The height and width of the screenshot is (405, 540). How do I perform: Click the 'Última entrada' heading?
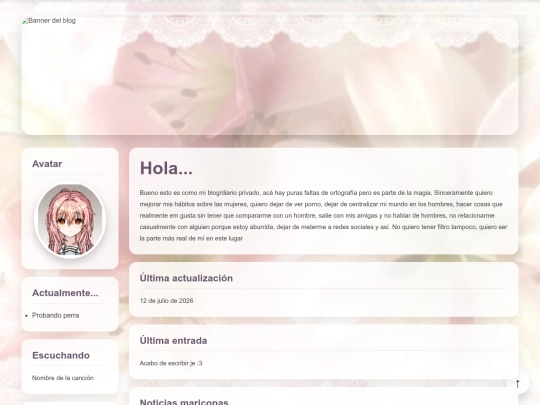tap(173, 341)
